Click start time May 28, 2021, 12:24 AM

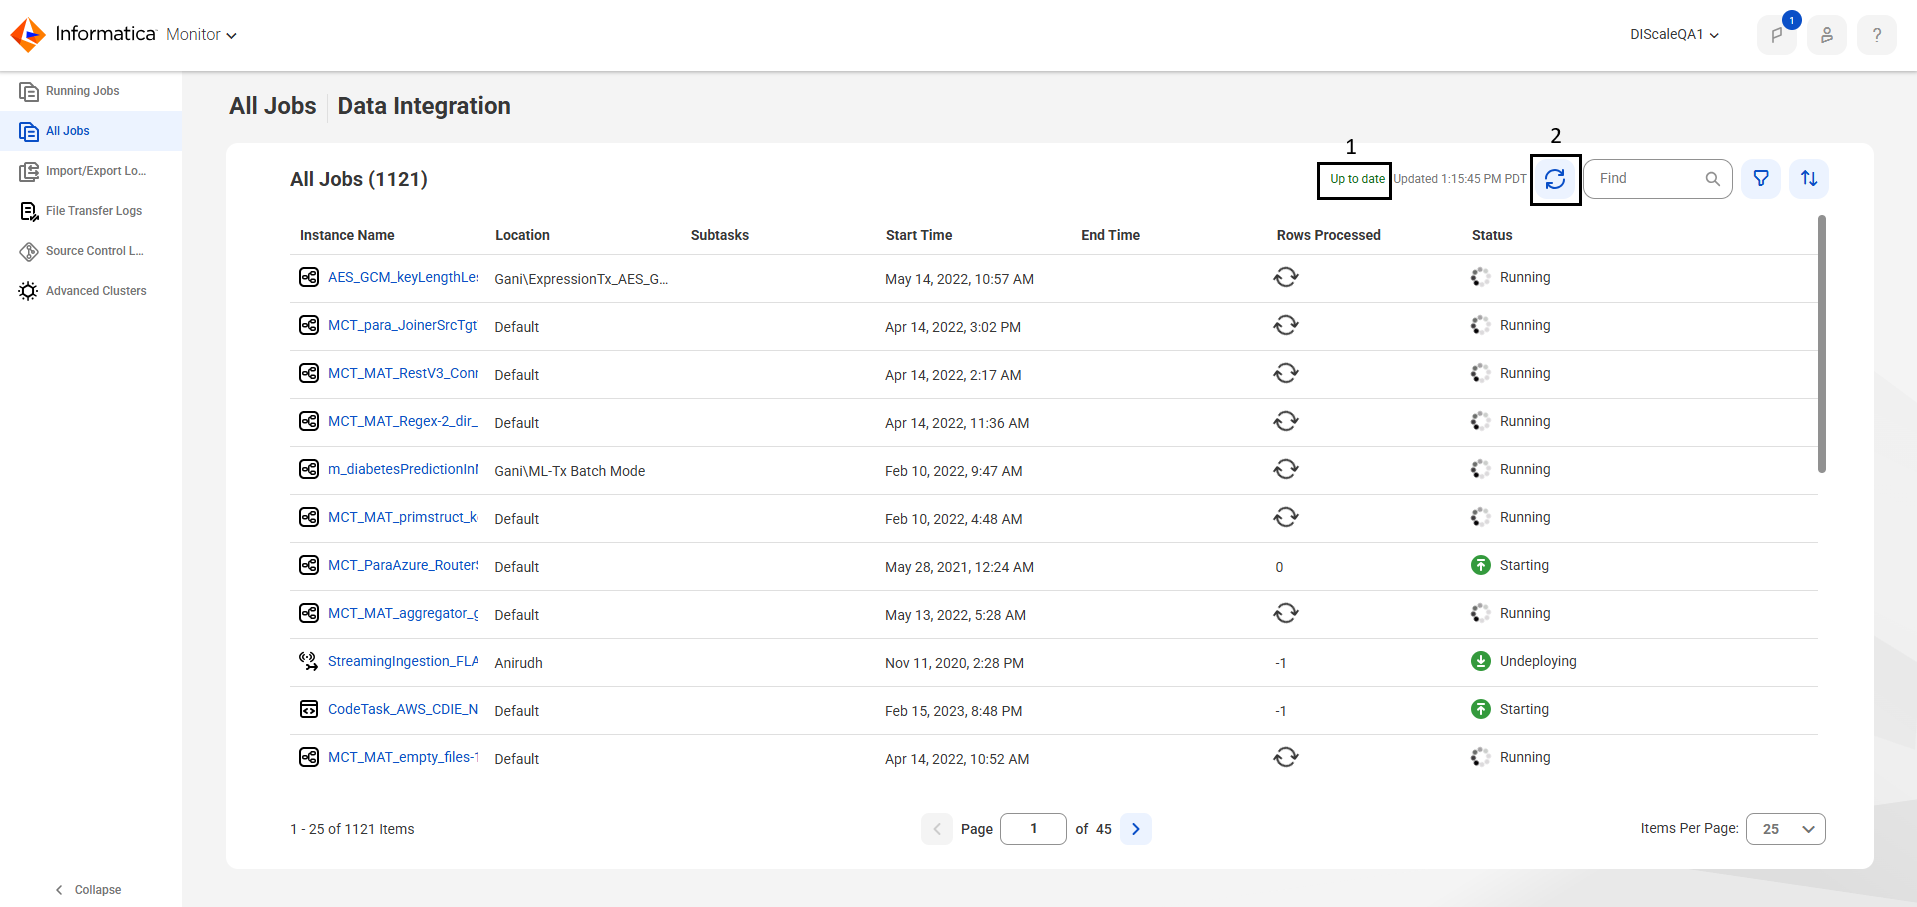tap(959, 567)
